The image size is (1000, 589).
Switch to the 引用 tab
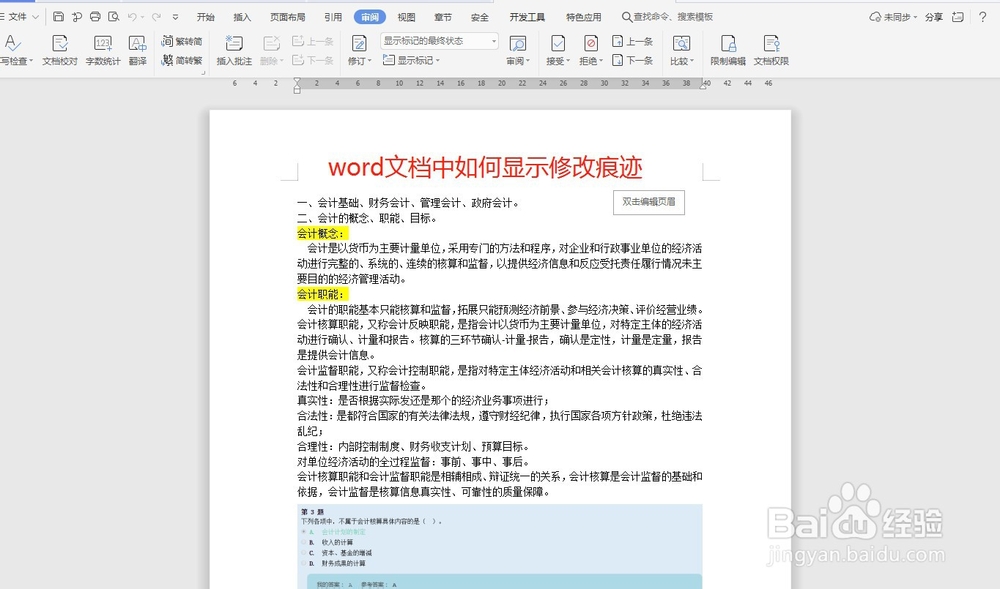click(x=333, y=17)
